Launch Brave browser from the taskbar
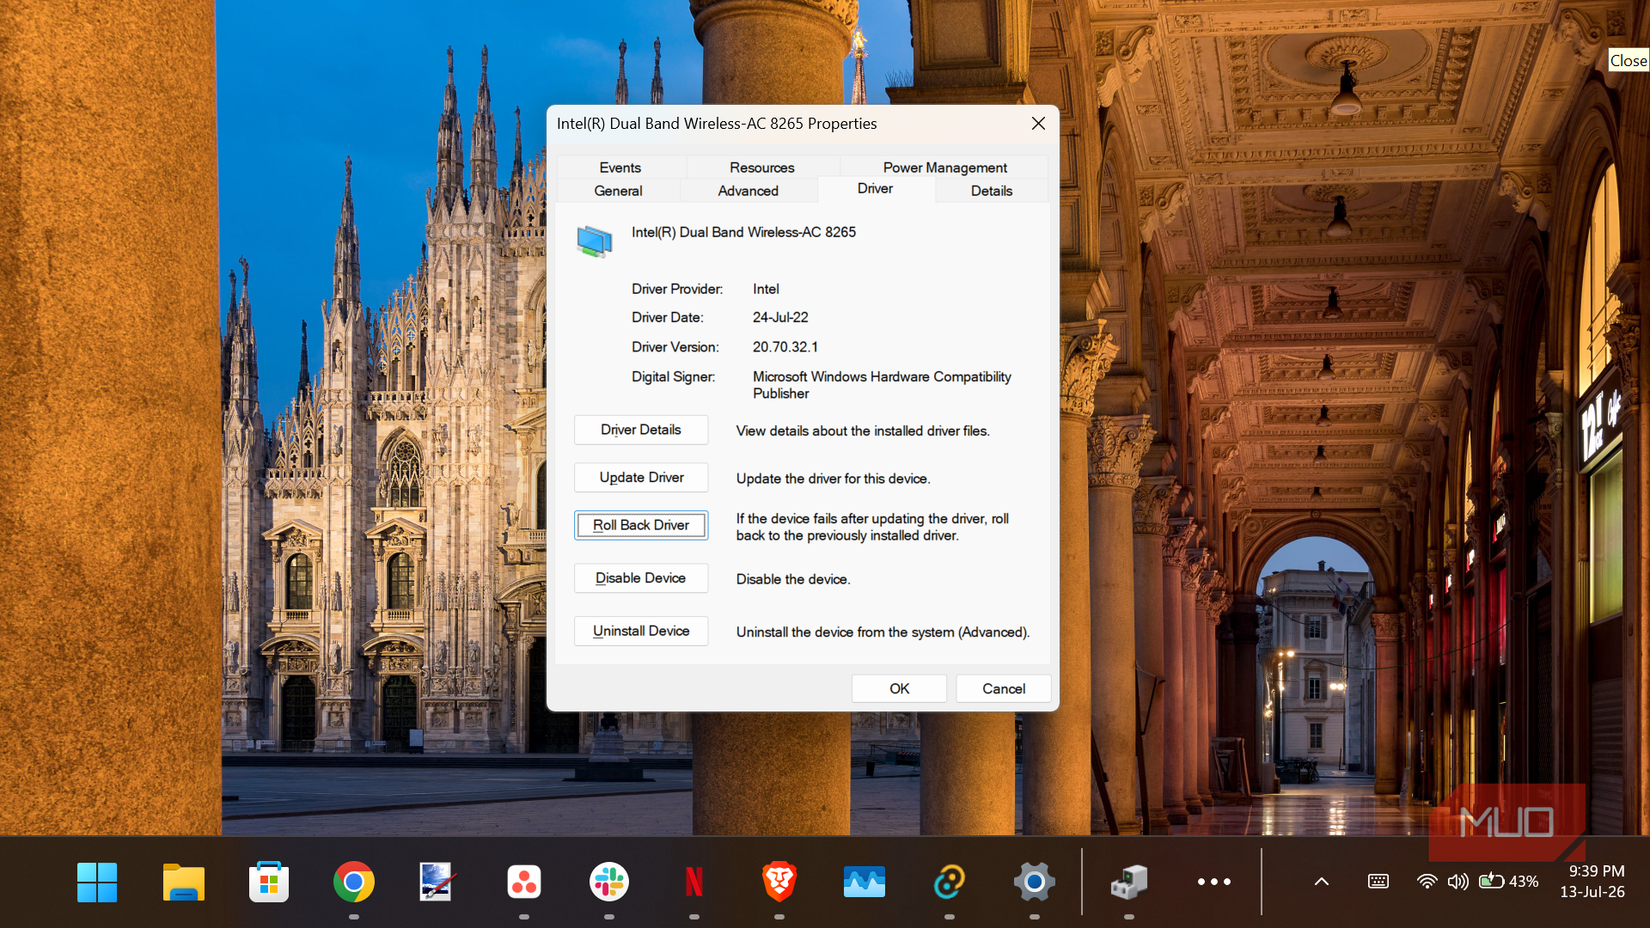1650x928 pixels. (779, 882)
